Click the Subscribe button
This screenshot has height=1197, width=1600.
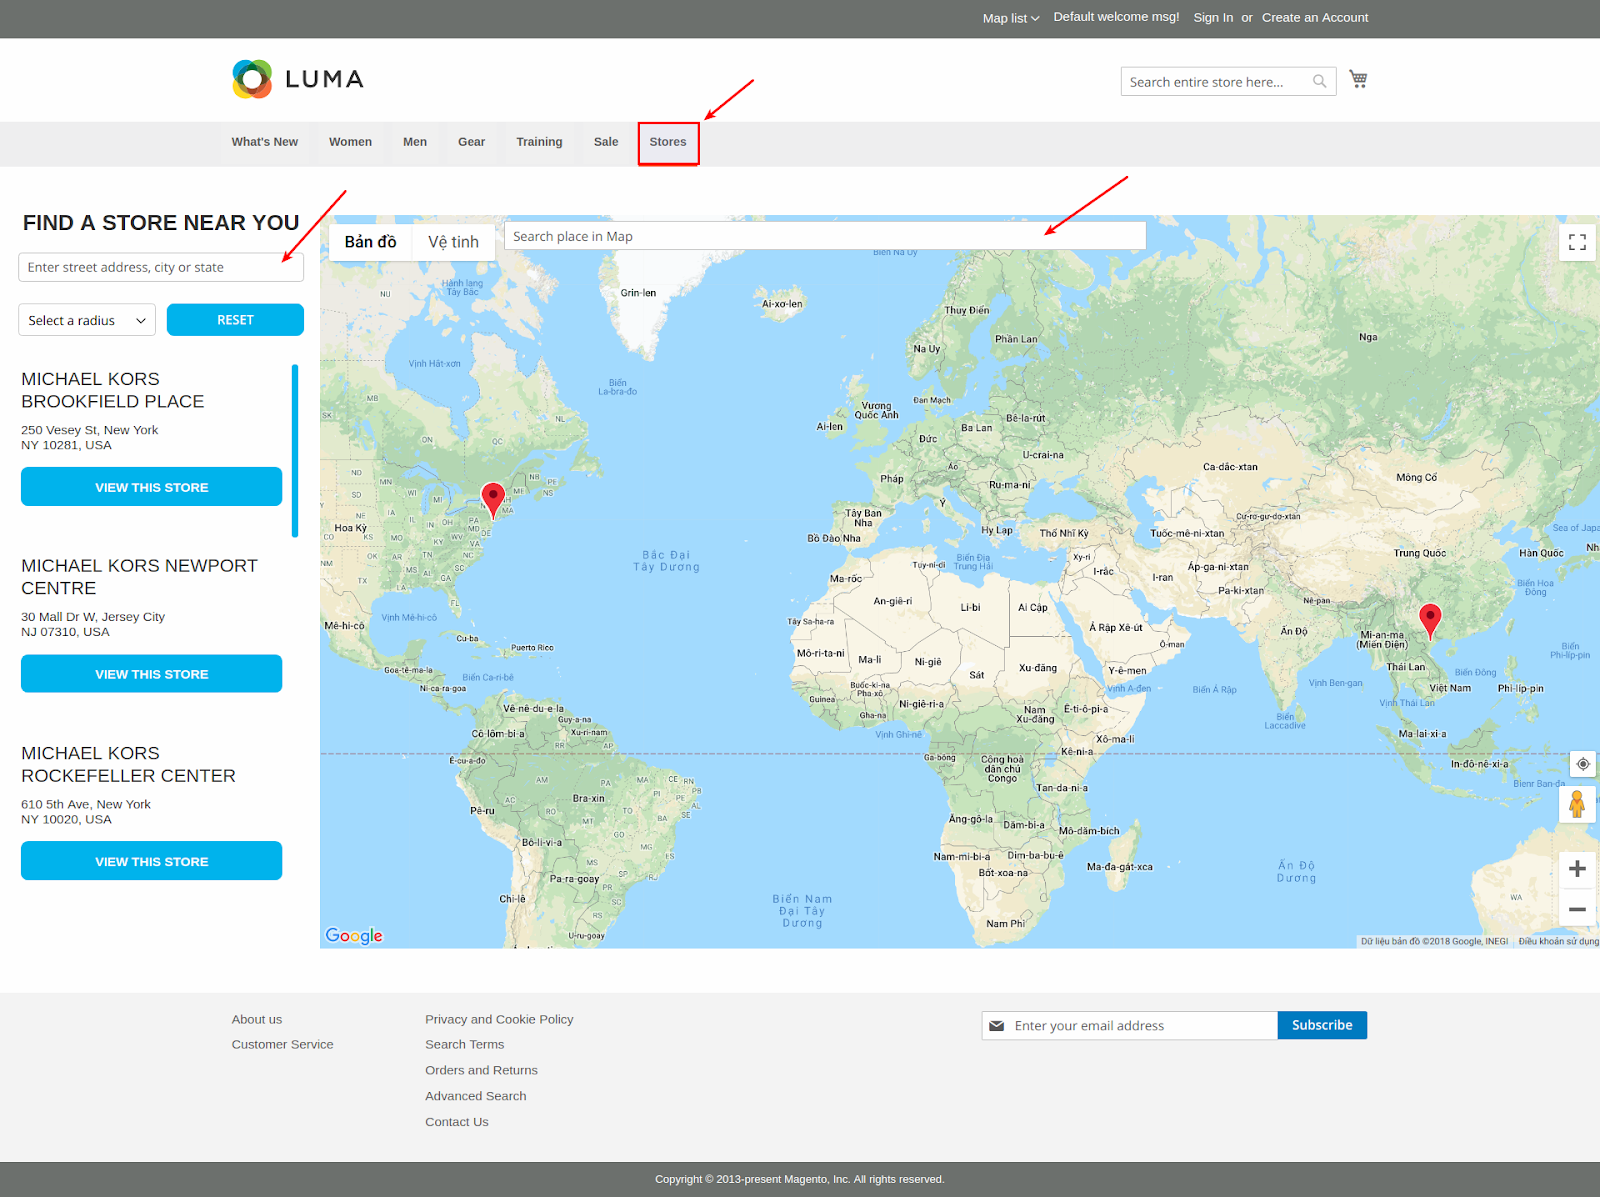[1322, 1025]
